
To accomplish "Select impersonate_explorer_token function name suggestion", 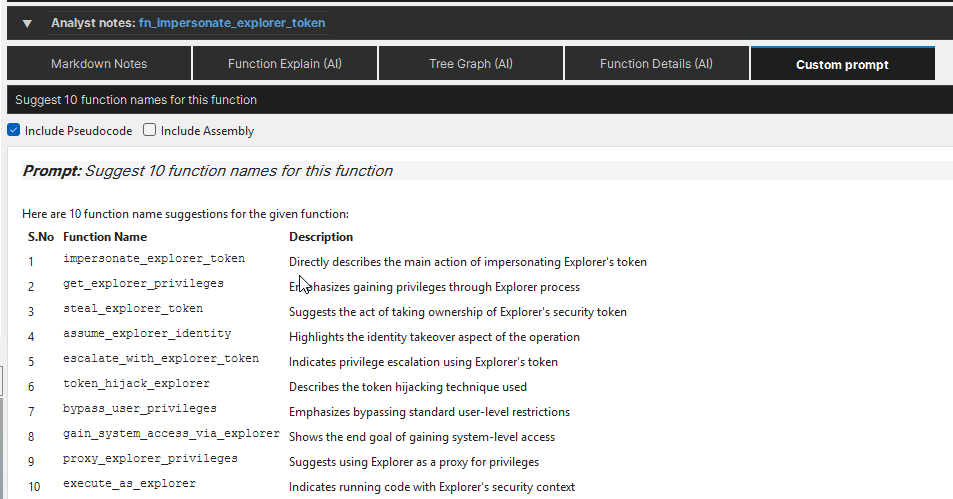I will (x=154, y=258).
